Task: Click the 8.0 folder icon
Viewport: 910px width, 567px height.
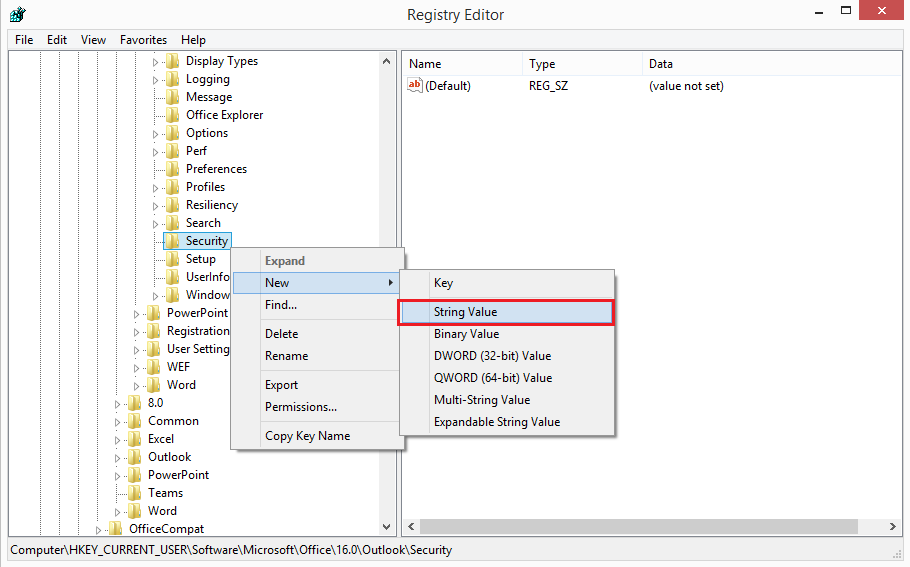Action: click(x=134, y=403)
